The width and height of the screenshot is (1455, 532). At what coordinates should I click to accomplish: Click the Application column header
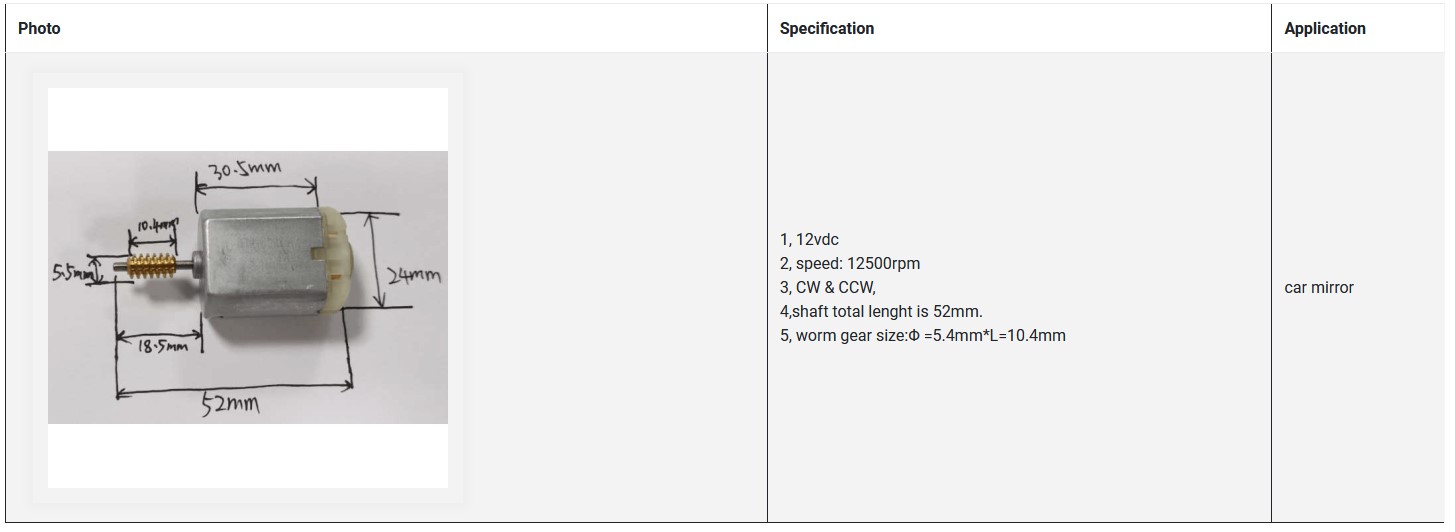click(x=1324, y=29)
